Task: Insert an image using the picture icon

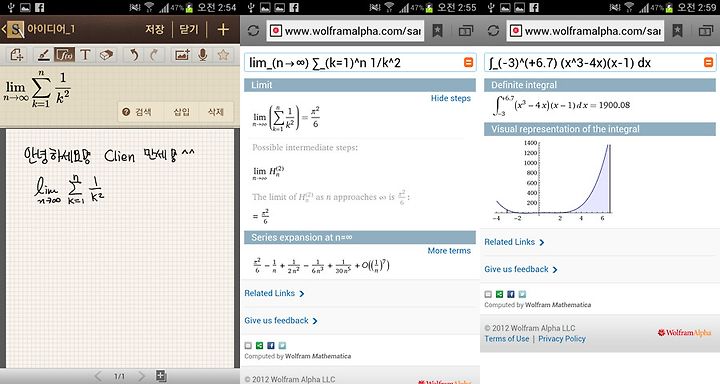Action: click(x=182, y=55)
